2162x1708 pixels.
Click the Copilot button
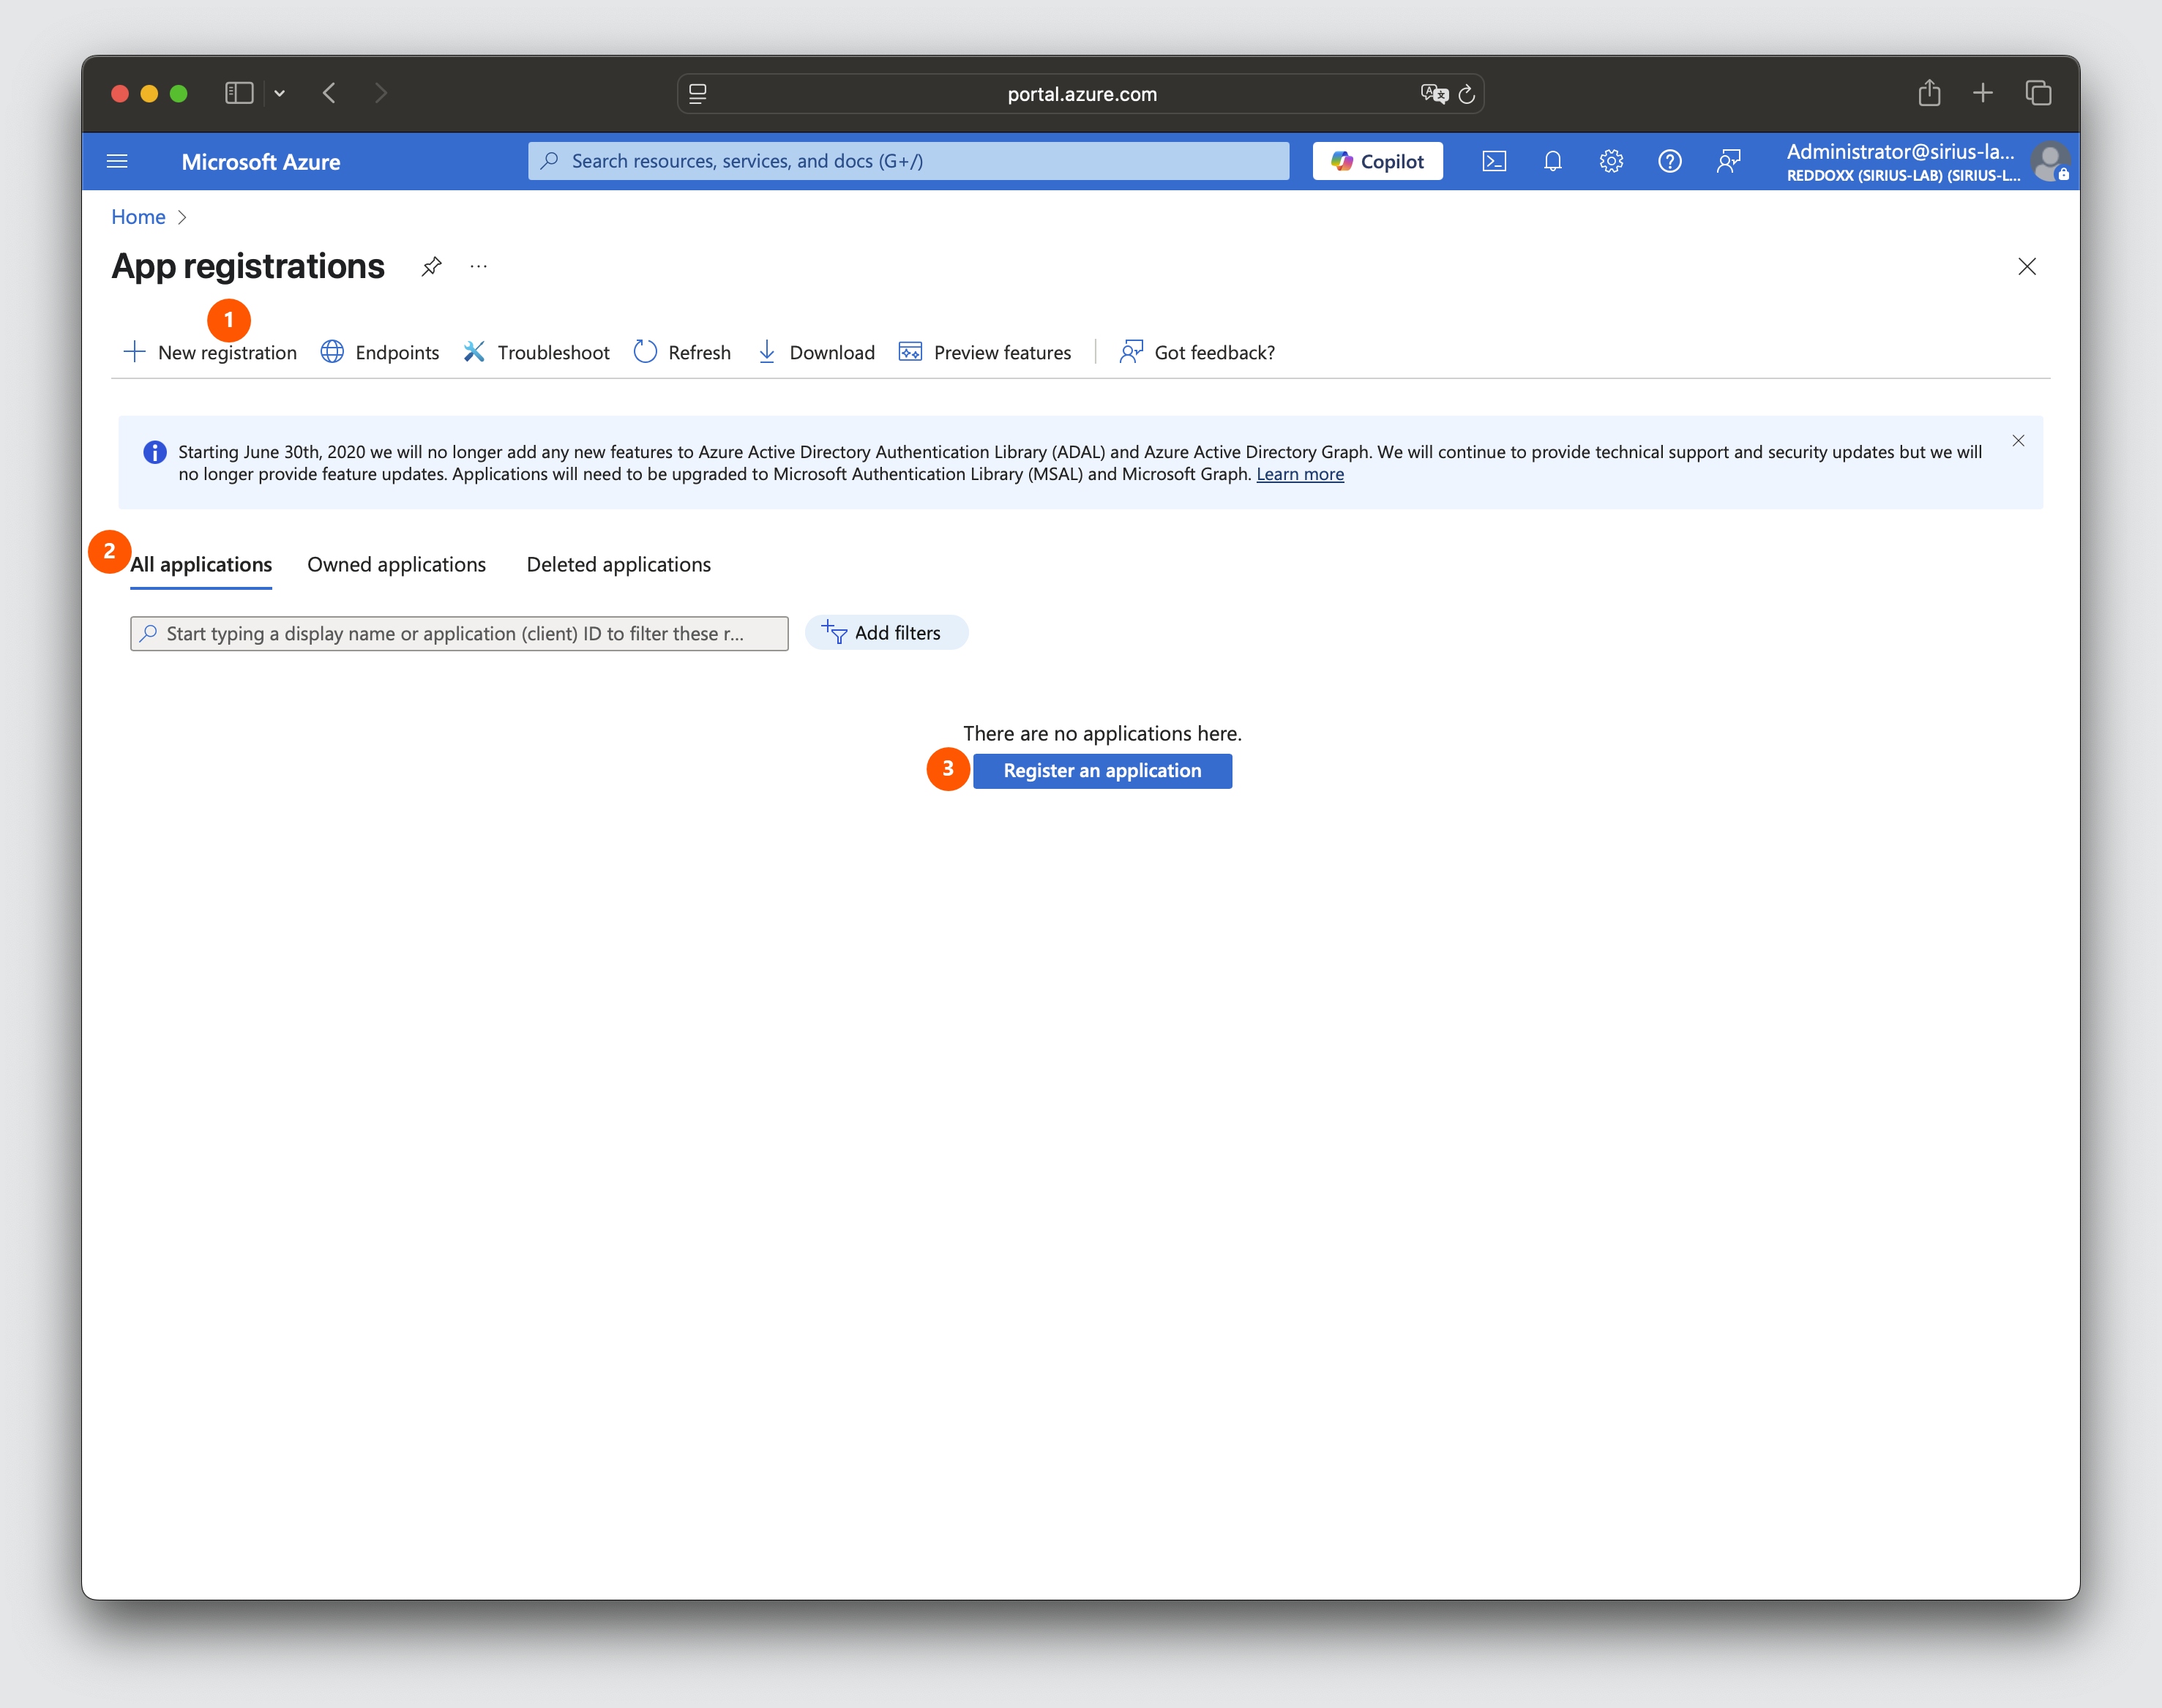pos(1377,161)
